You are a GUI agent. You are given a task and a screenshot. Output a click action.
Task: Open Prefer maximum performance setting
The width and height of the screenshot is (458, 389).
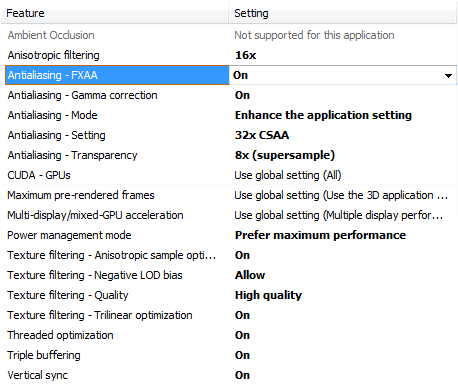point(320,235)
